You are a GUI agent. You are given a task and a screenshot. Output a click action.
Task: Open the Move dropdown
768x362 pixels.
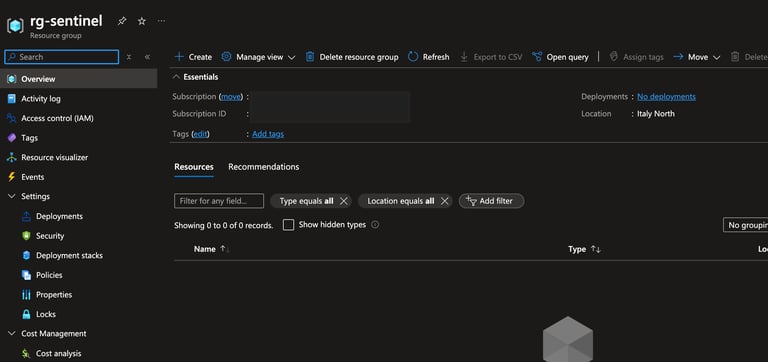pyautogui.click(x=696, y=57)
